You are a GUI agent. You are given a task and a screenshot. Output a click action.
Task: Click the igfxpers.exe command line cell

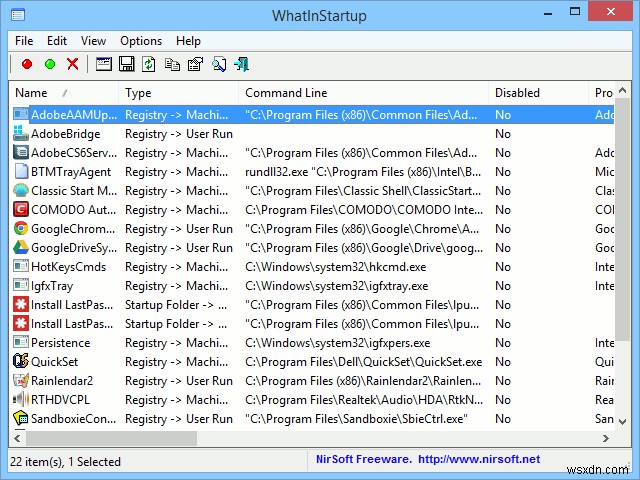coord(338,342)
